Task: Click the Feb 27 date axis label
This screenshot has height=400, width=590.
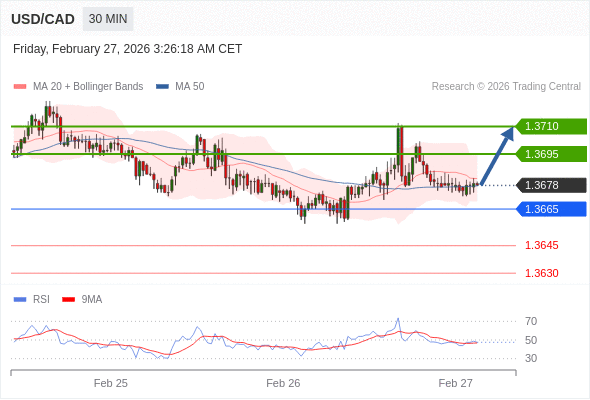Action: pyautogui.click(x=455, y=383)
